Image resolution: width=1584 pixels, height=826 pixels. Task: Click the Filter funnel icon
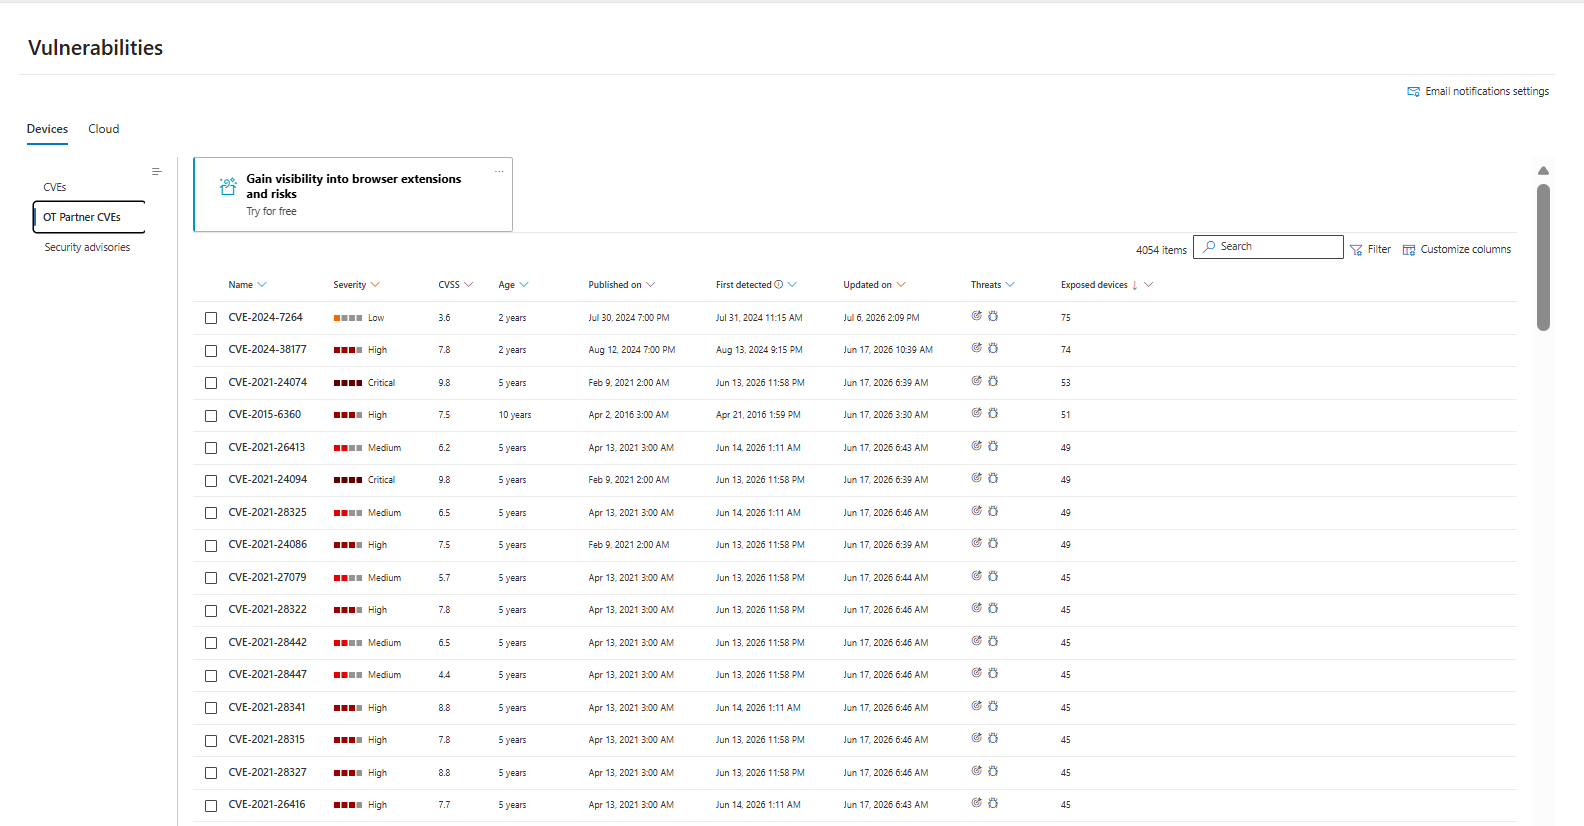(x=1356, y=250)
